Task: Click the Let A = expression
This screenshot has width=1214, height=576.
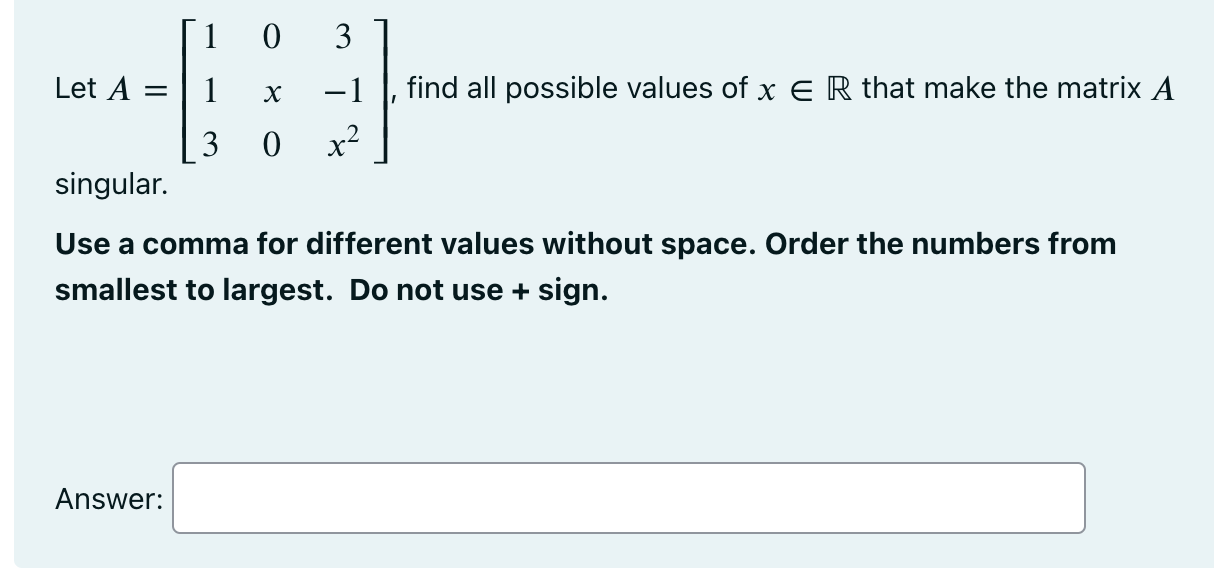Action: [x=110, y=90]
